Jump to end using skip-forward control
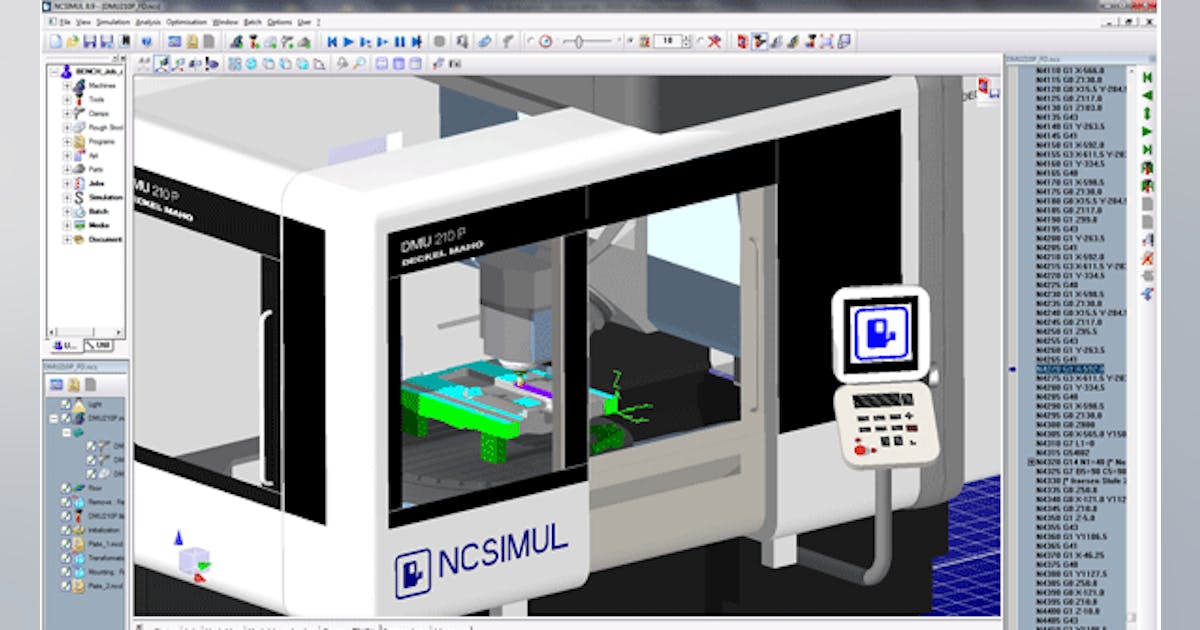This screenshot has width=1200, height=630. [417, 40]
